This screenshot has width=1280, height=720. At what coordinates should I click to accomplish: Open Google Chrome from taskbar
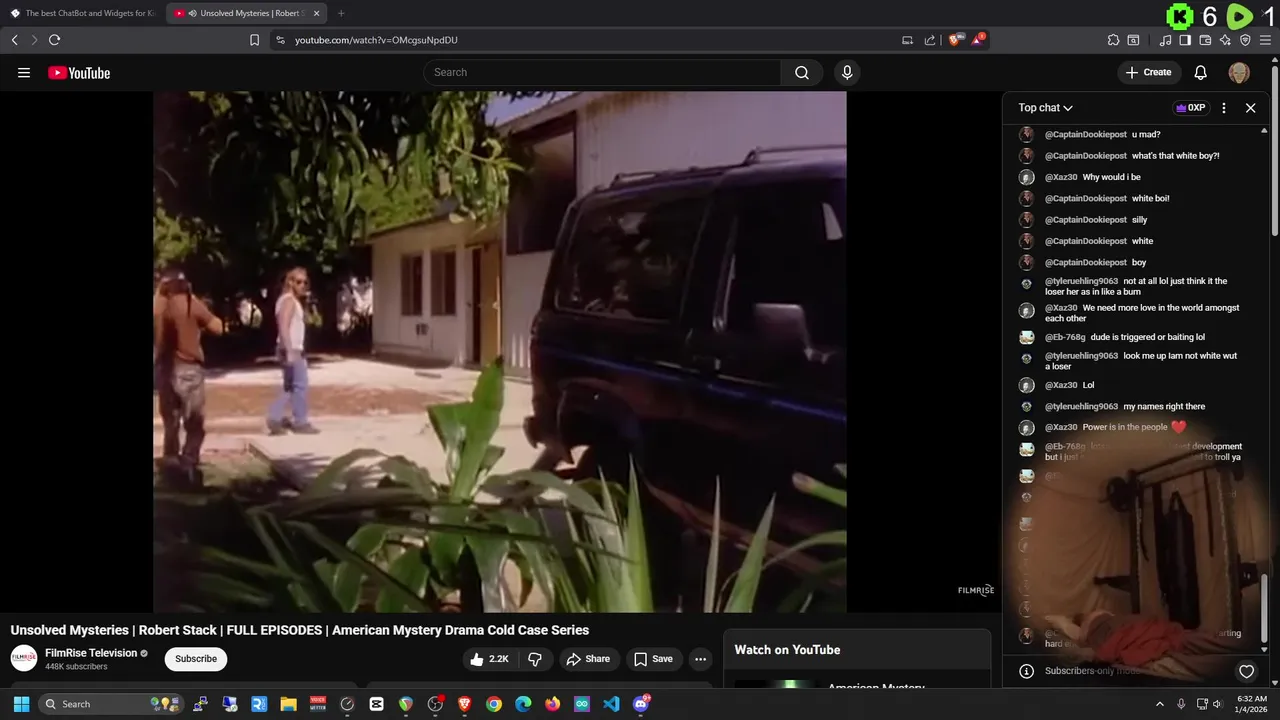pos(494,704)
